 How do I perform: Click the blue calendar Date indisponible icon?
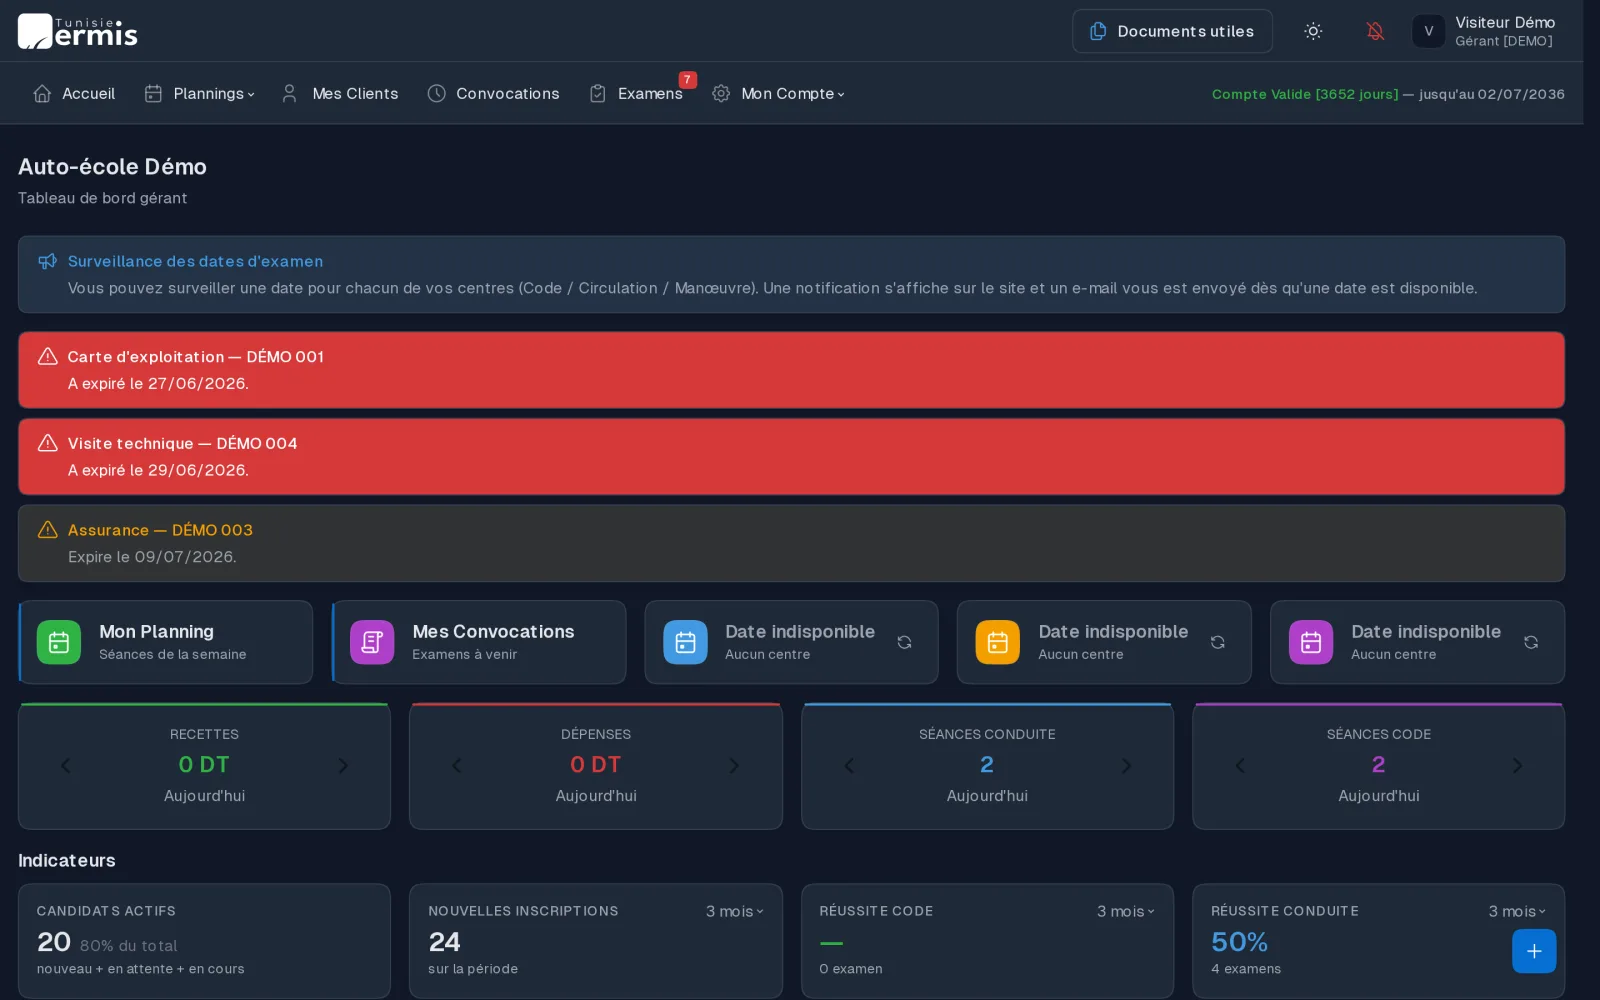coord(685,642)
